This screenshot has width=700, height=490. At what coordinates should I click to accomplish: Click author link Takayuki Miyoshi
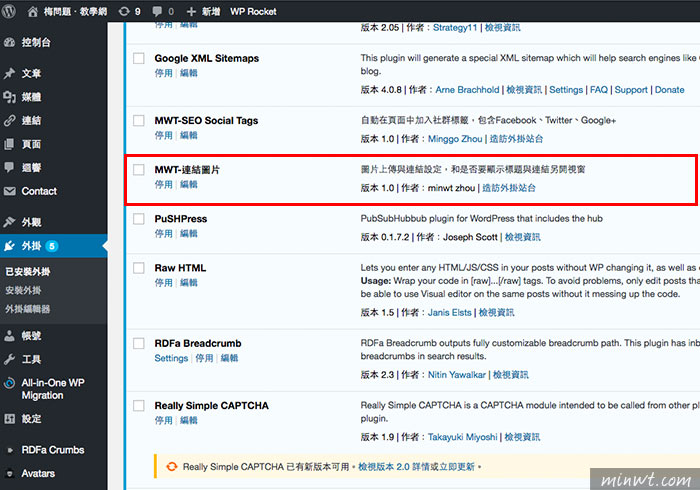coord(462,437)
